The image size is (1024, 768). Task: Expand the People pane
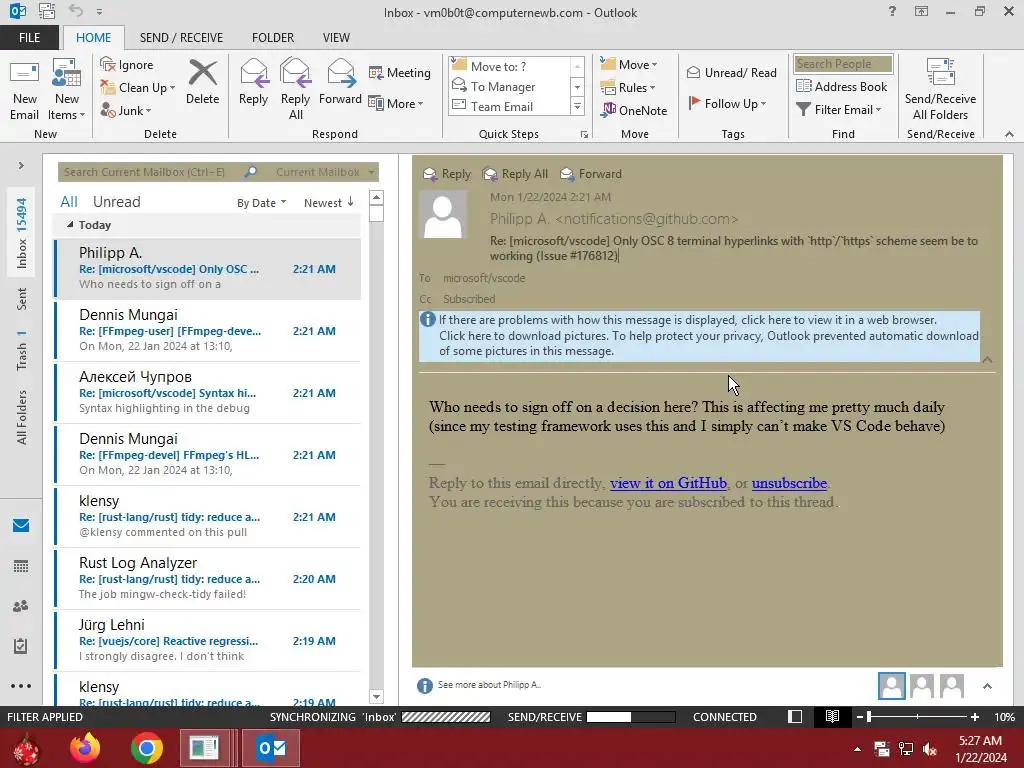pyautogui.click(x=987, y=686)
